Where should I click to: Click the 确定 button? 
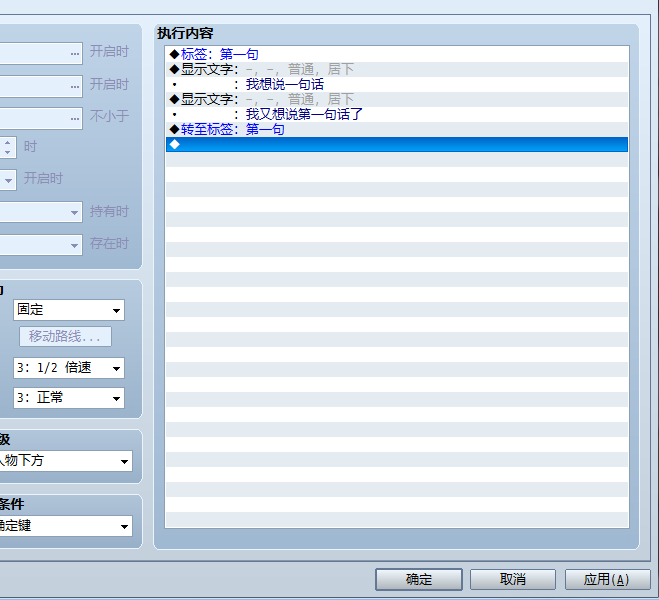[419, 579]
